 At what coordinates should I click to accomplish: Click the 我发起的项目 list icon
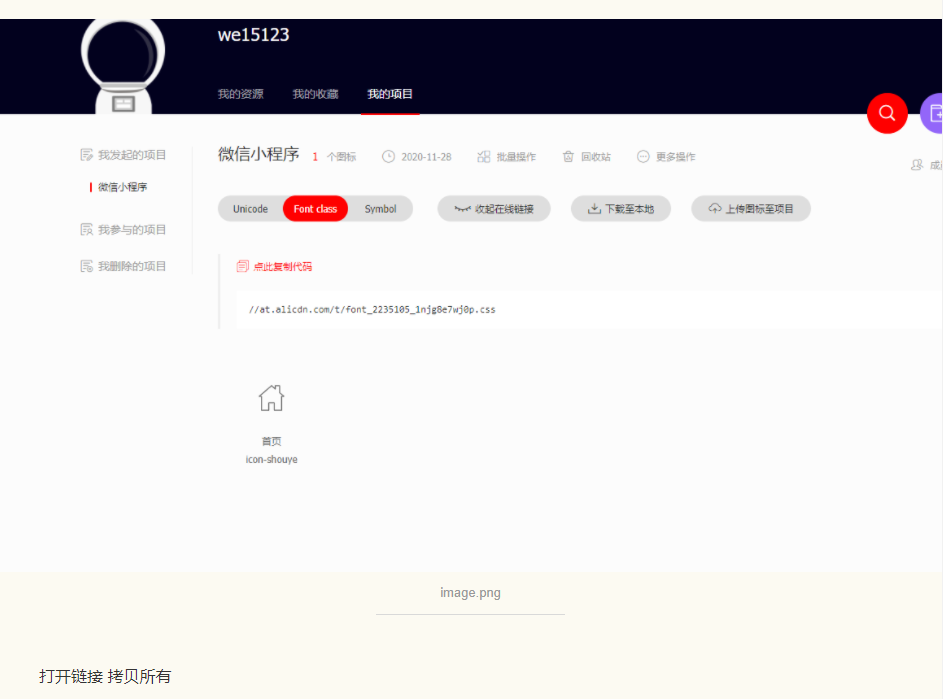click(87, 155)
